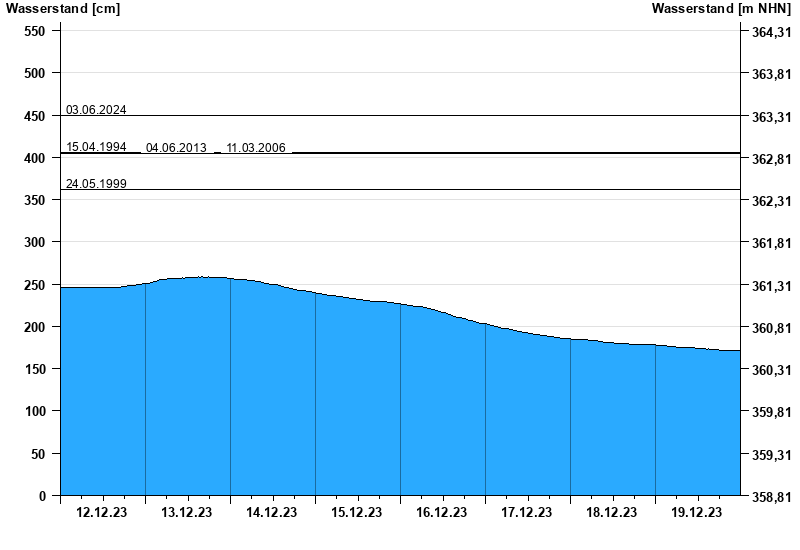Select the 15.04.1994 reference line label
Viewport: 800px width, 550px height.
(x=96, y=147)
